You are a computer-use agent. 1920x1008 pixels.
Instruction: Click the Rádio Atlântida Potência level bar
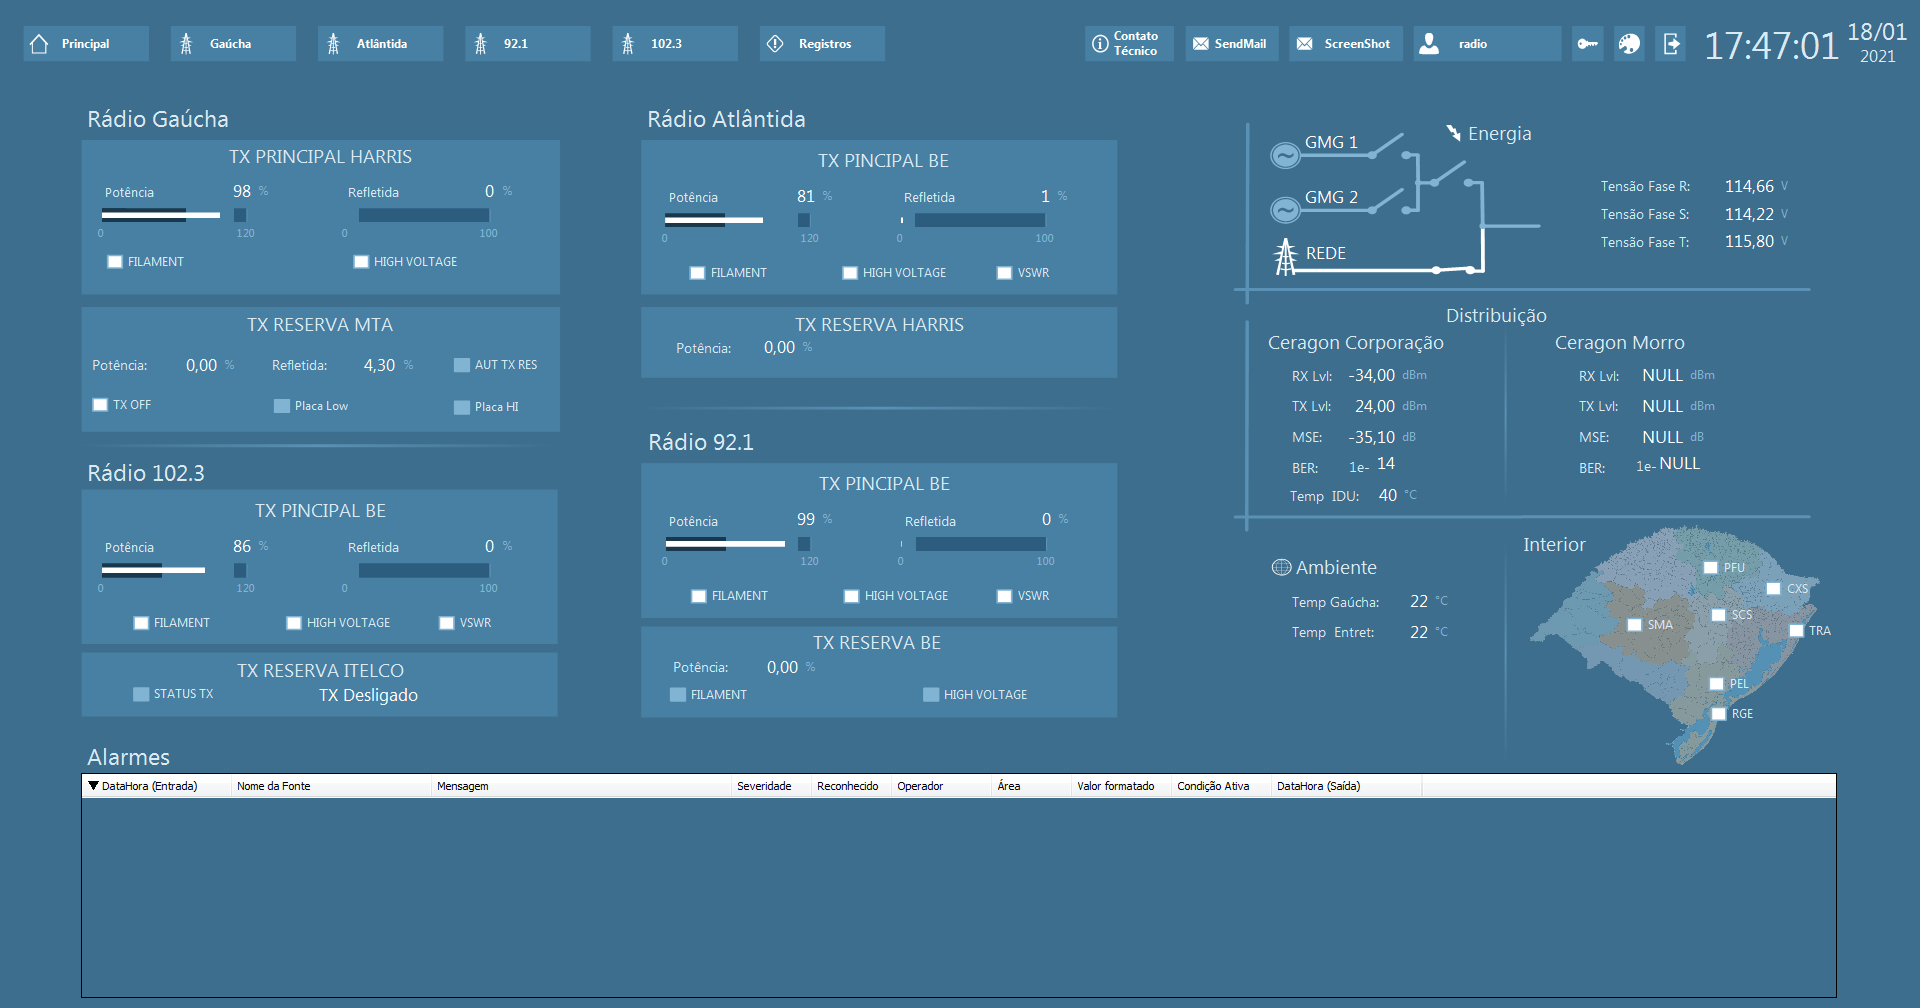coord(736,220)
